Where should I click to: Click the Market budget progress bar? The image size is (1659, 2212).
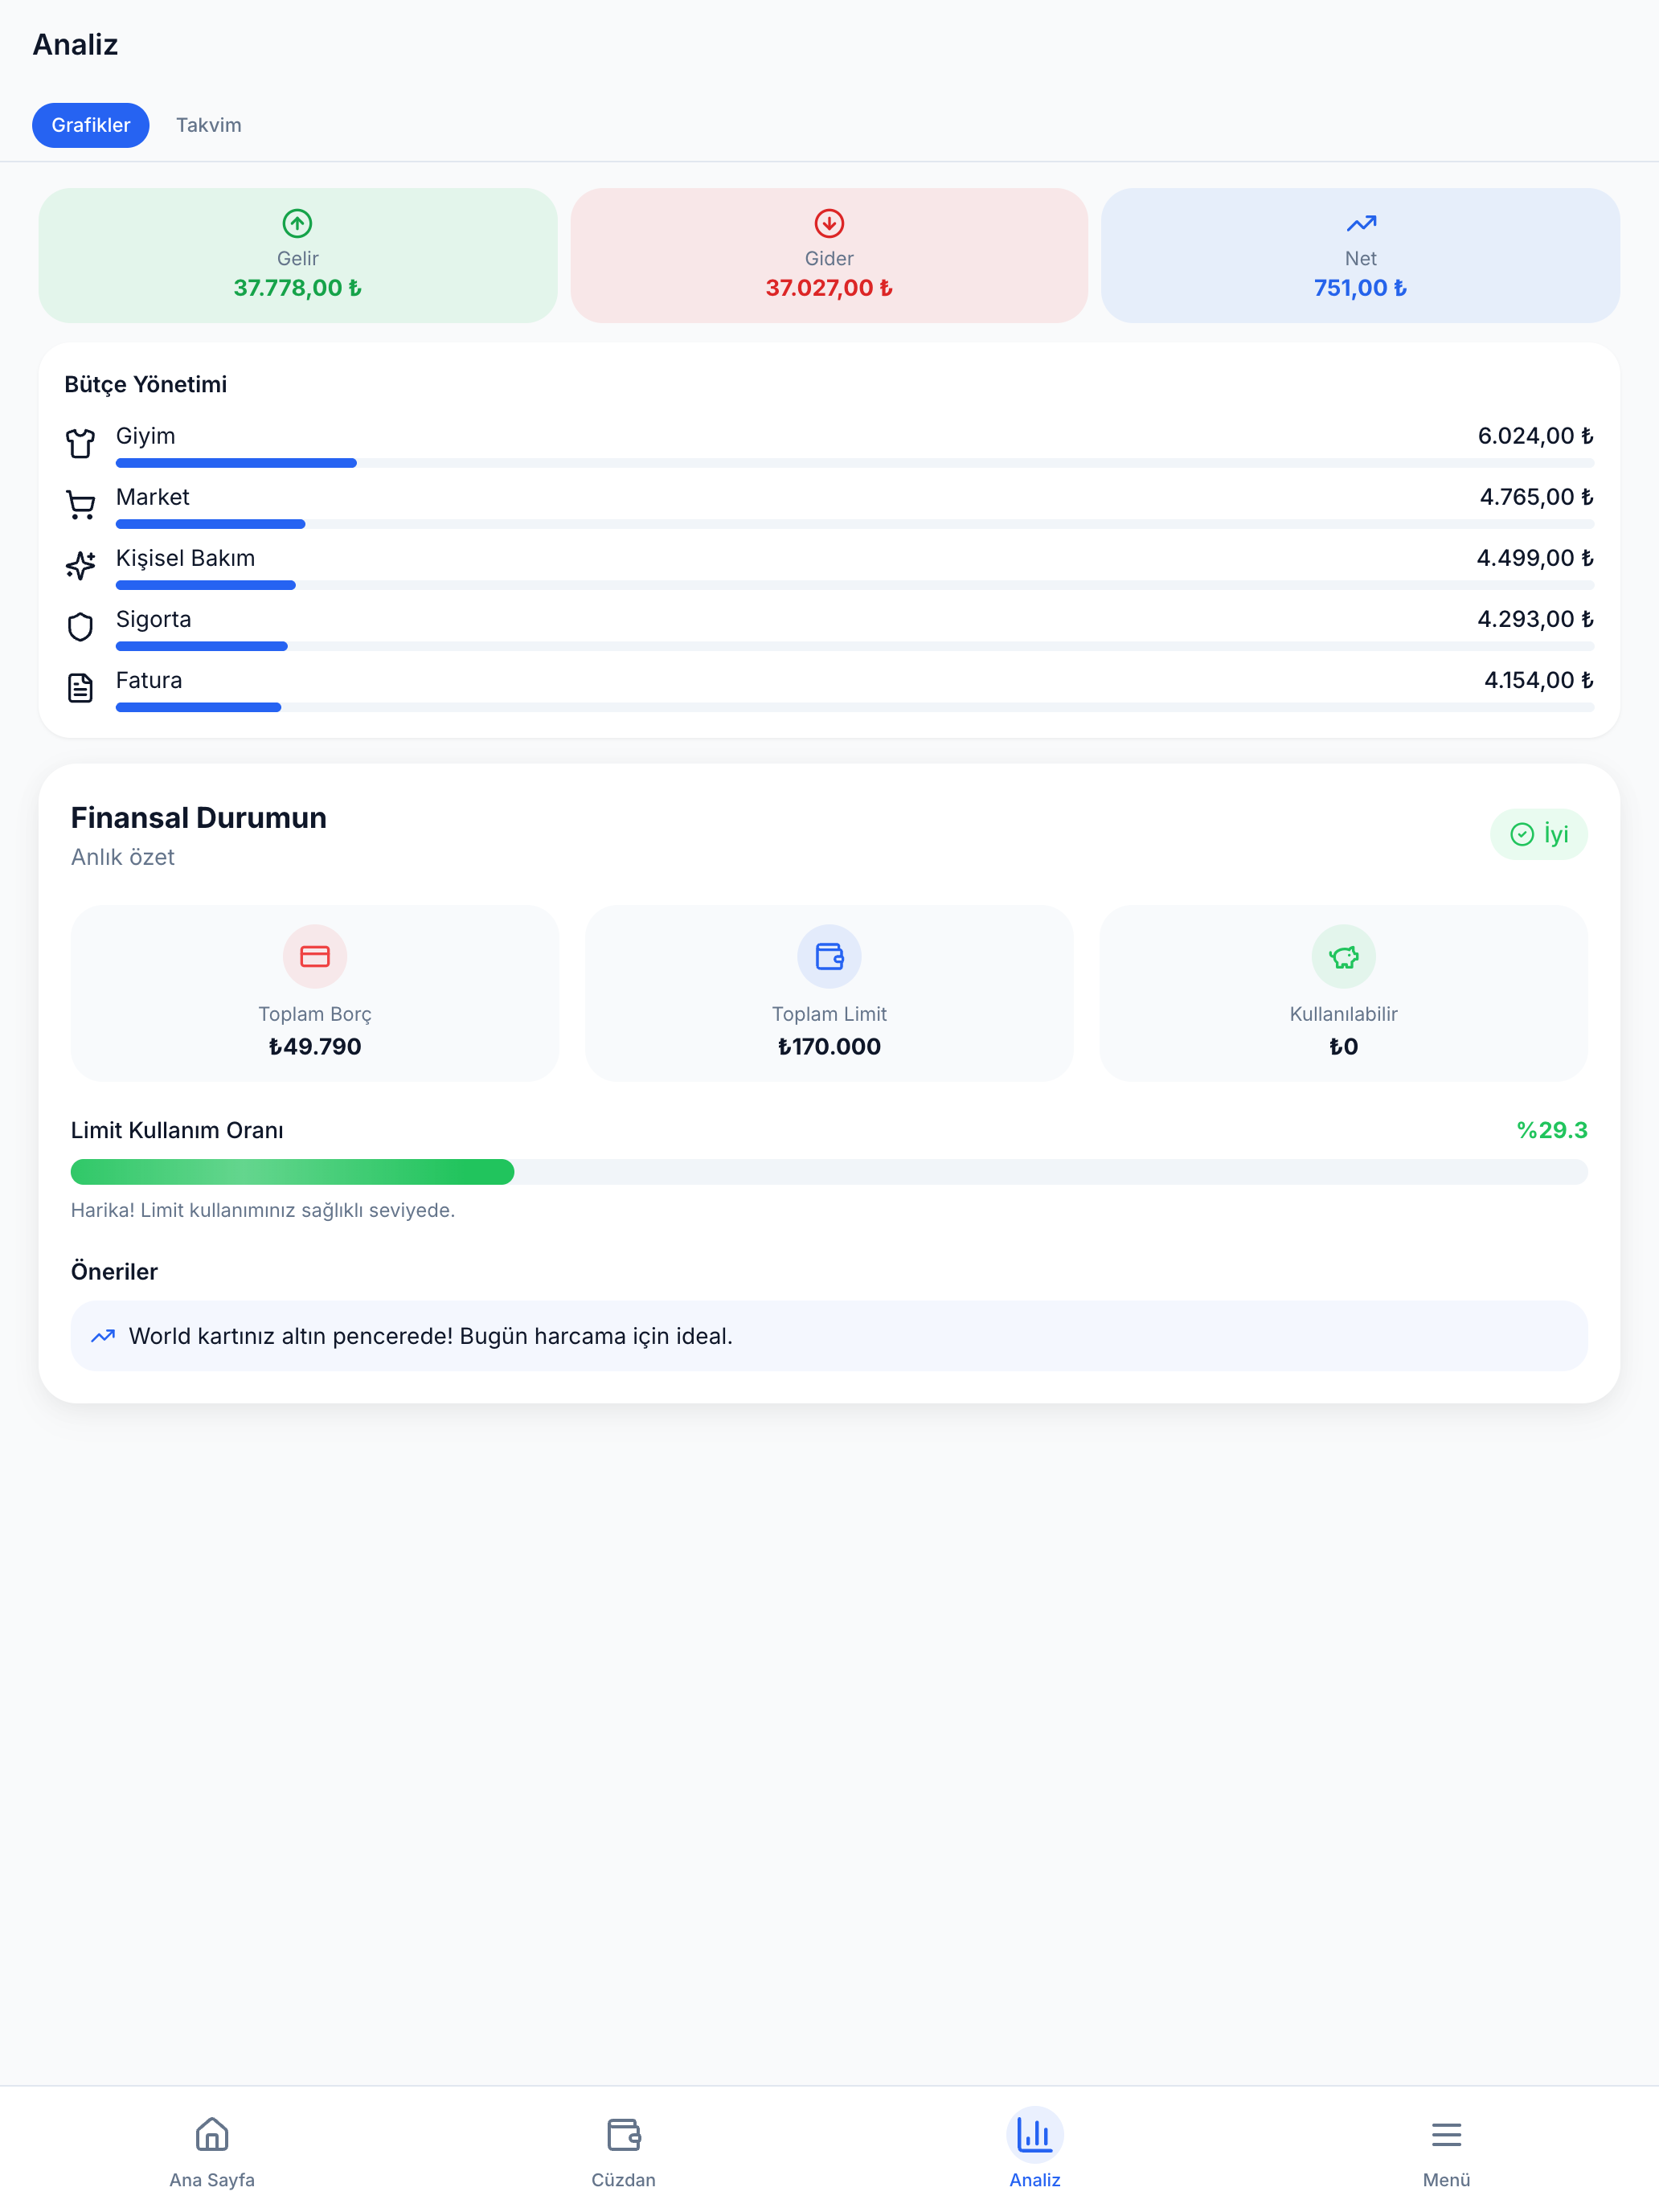coord(855,524)
